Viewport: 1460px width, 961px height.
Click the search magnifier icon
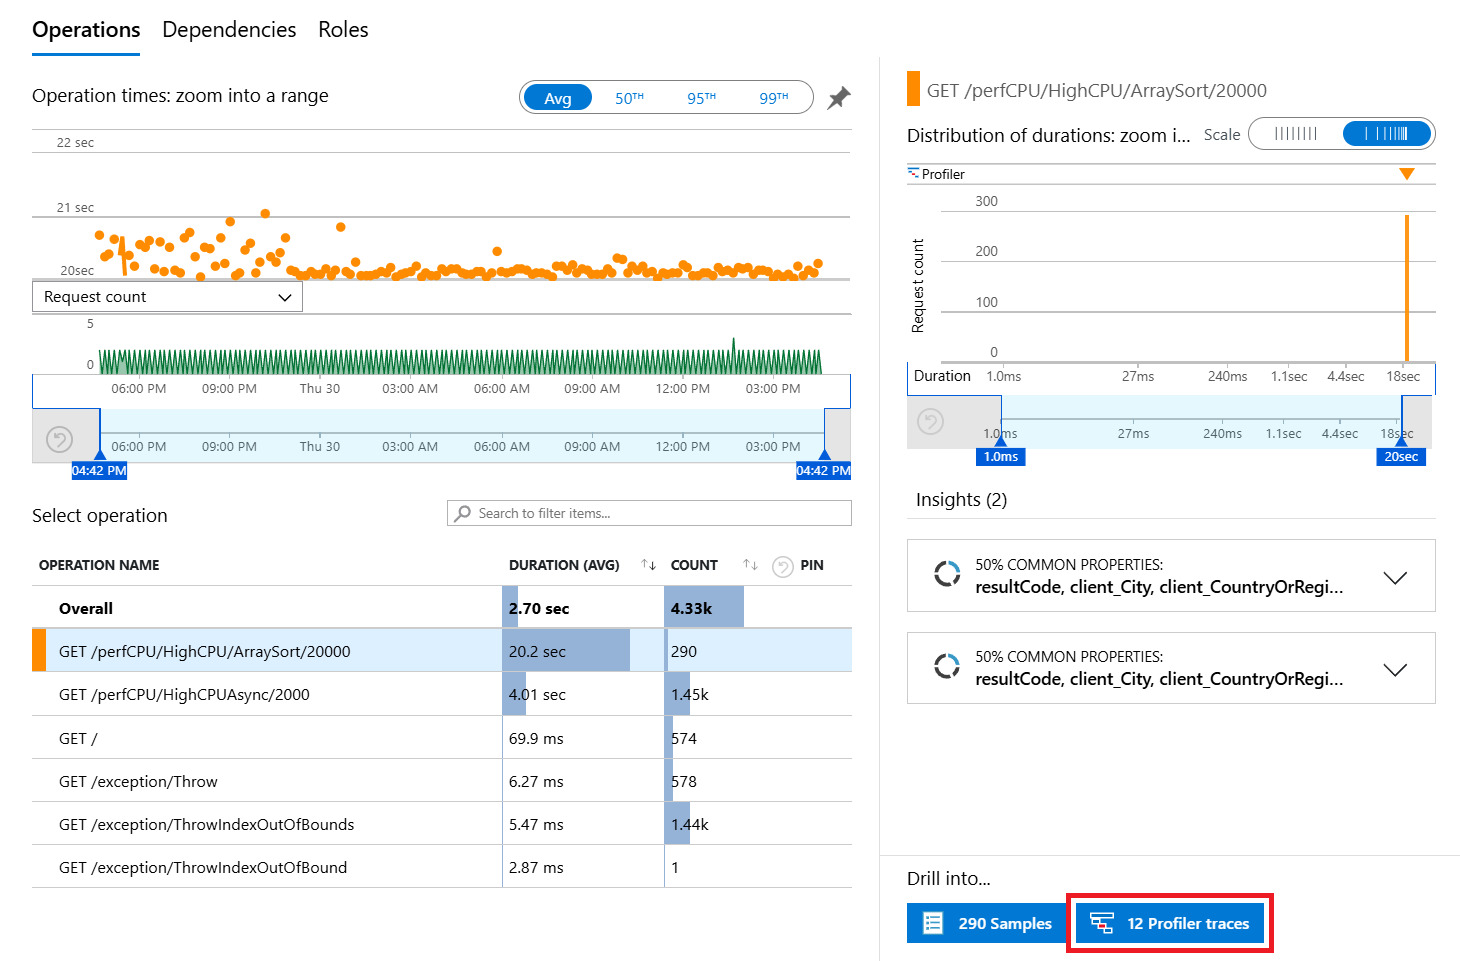click(463, 513)
